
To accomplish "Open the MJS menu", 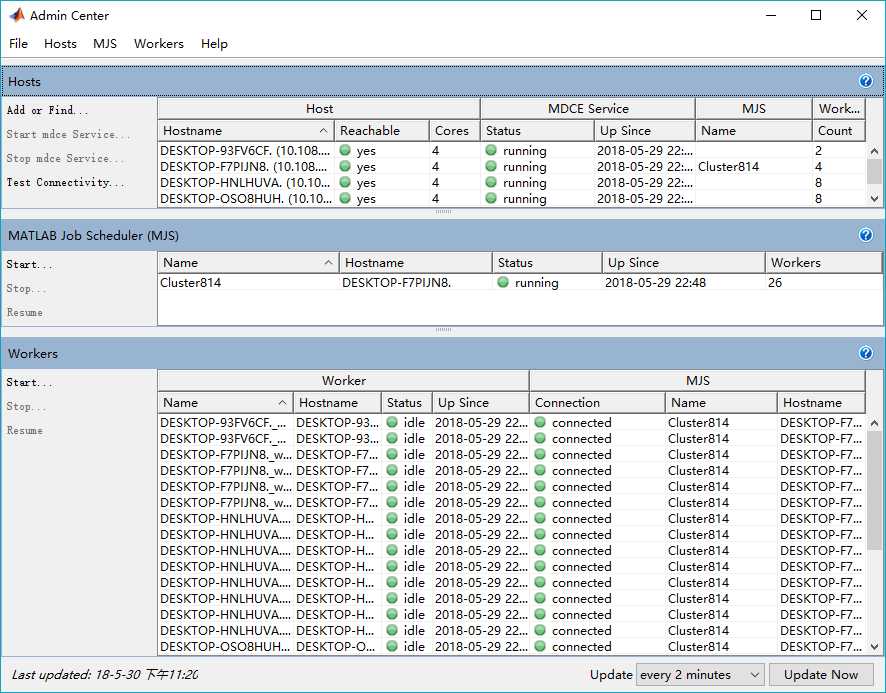I will [x=105, y=44].
